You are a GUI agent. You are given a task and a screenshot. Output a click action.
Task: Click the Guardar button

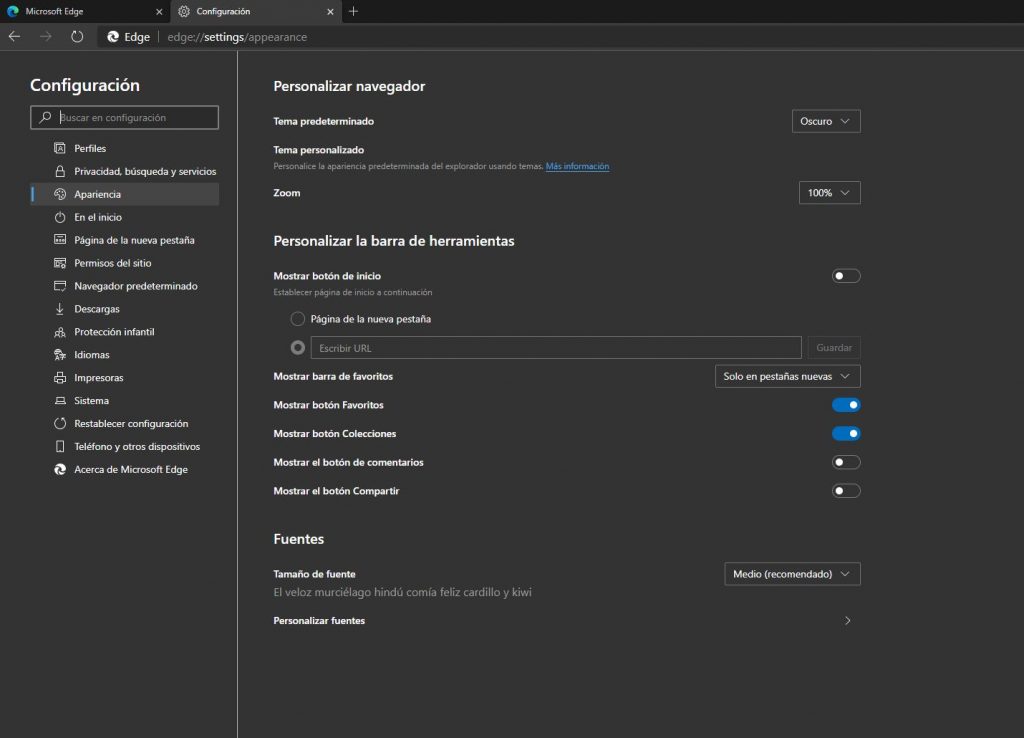[x=834, y=347]
